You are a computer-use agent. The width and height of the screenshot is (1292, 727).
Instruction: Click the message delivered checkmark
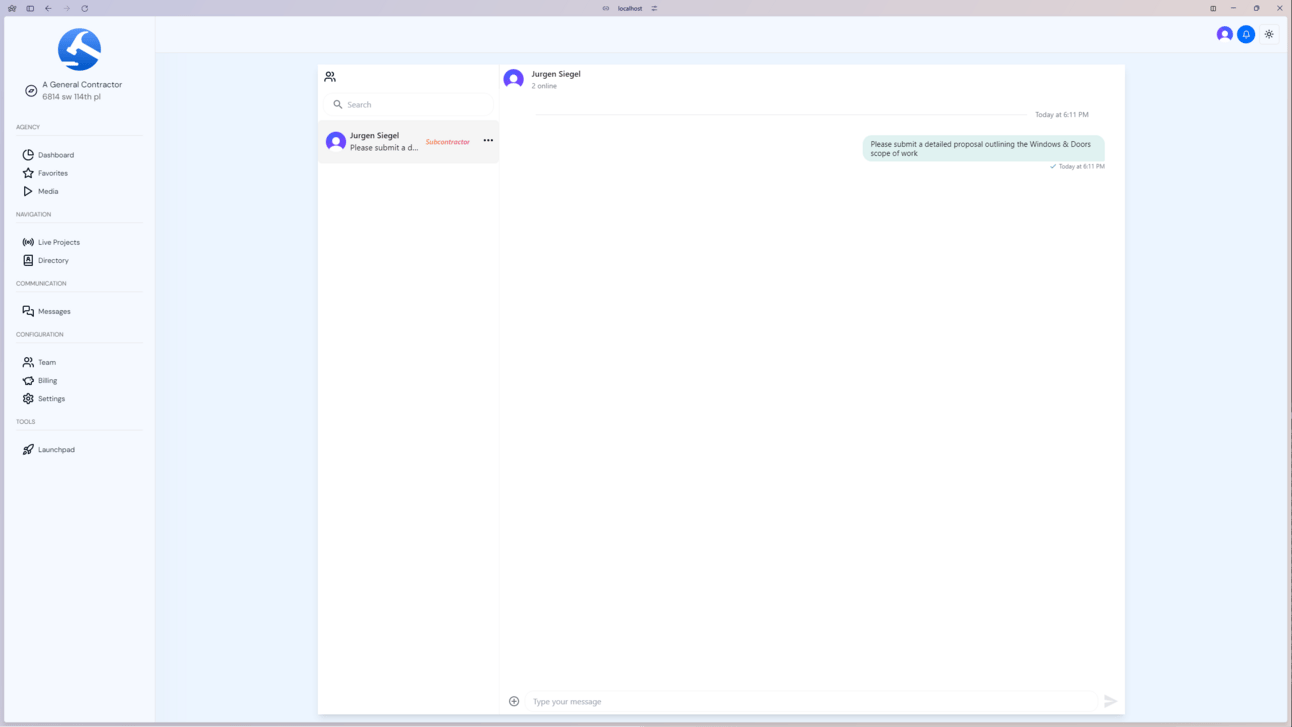tap(1053, 166)
